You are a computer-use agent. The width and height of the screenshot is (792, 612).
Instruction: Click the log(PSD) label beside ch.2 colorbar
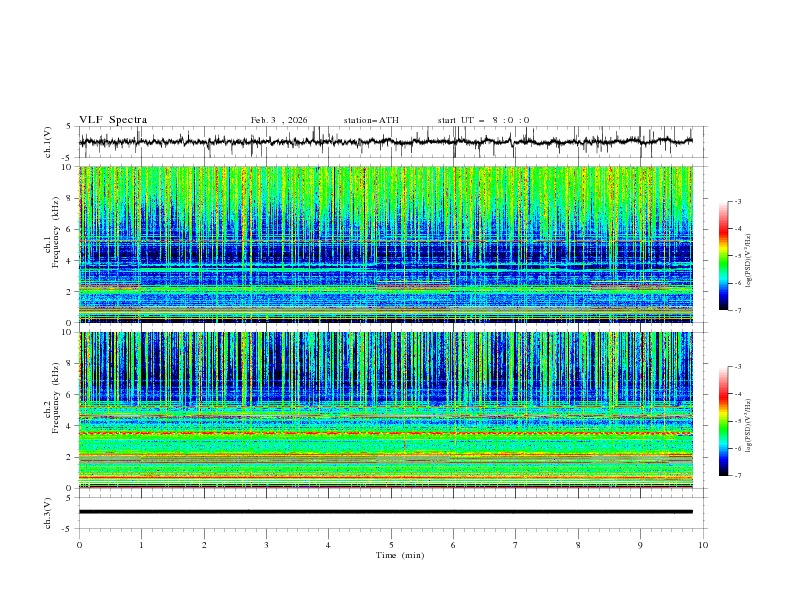click(748, 426)
